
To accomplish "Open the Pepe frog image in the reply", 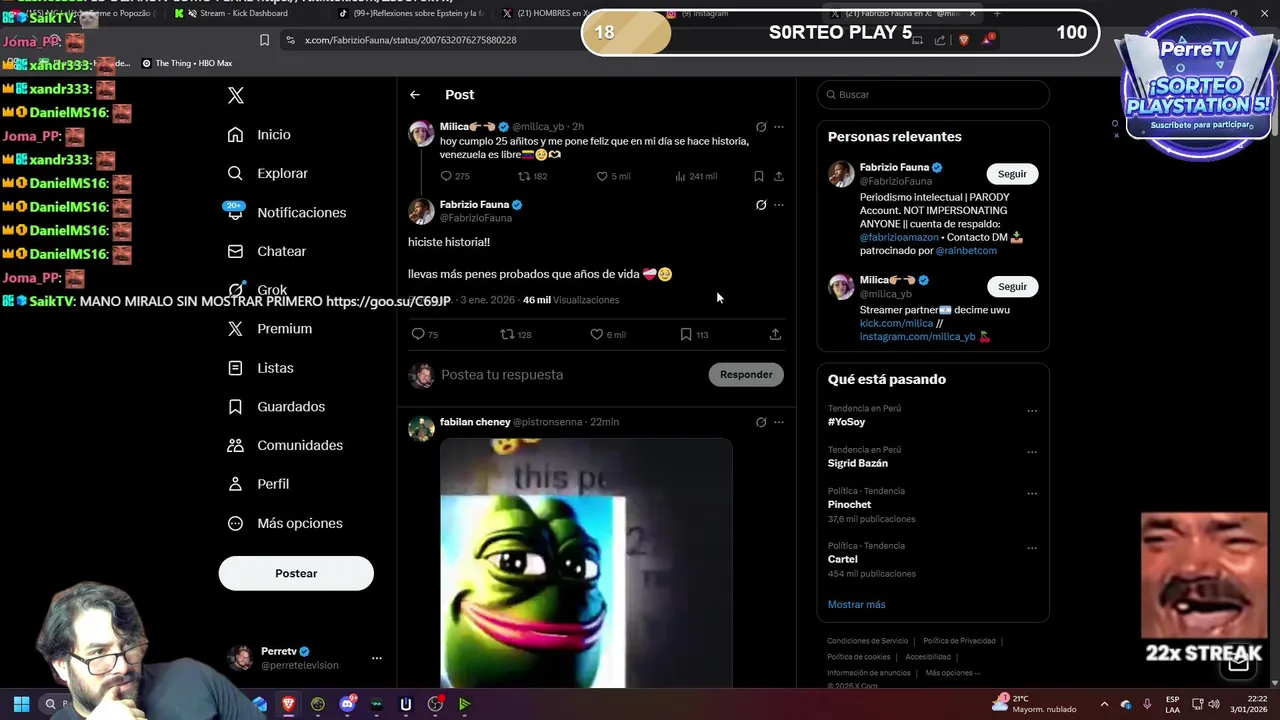I will tap(586, 563).
